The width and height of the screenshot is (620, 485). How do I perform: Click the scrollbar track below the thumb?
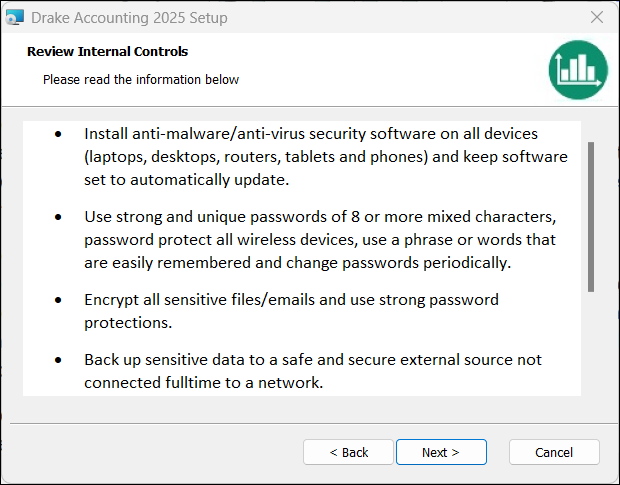tap(591, 345)
